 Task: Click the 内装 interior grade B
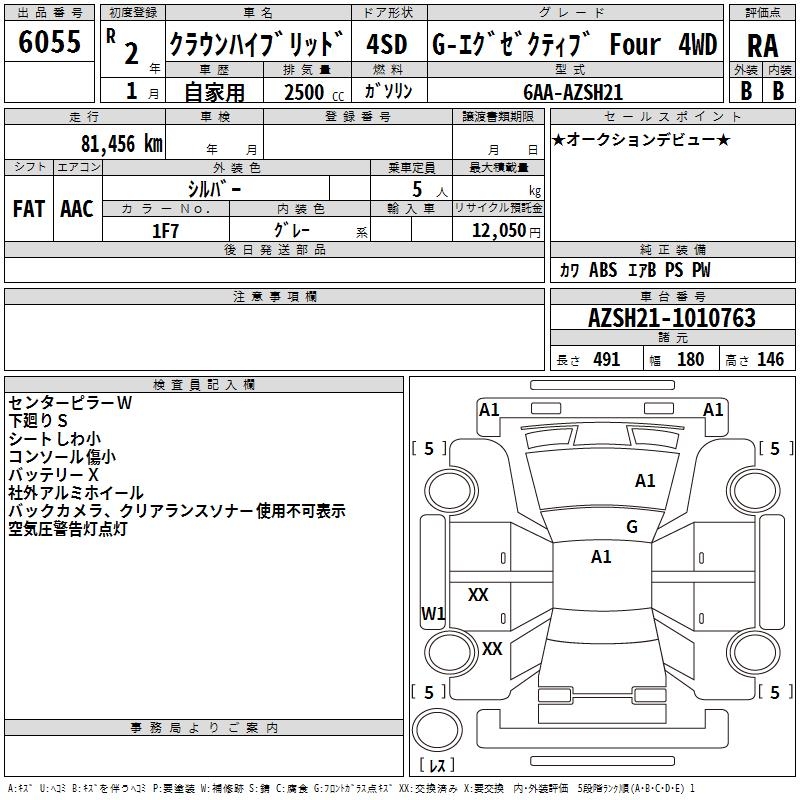[778, 91]
